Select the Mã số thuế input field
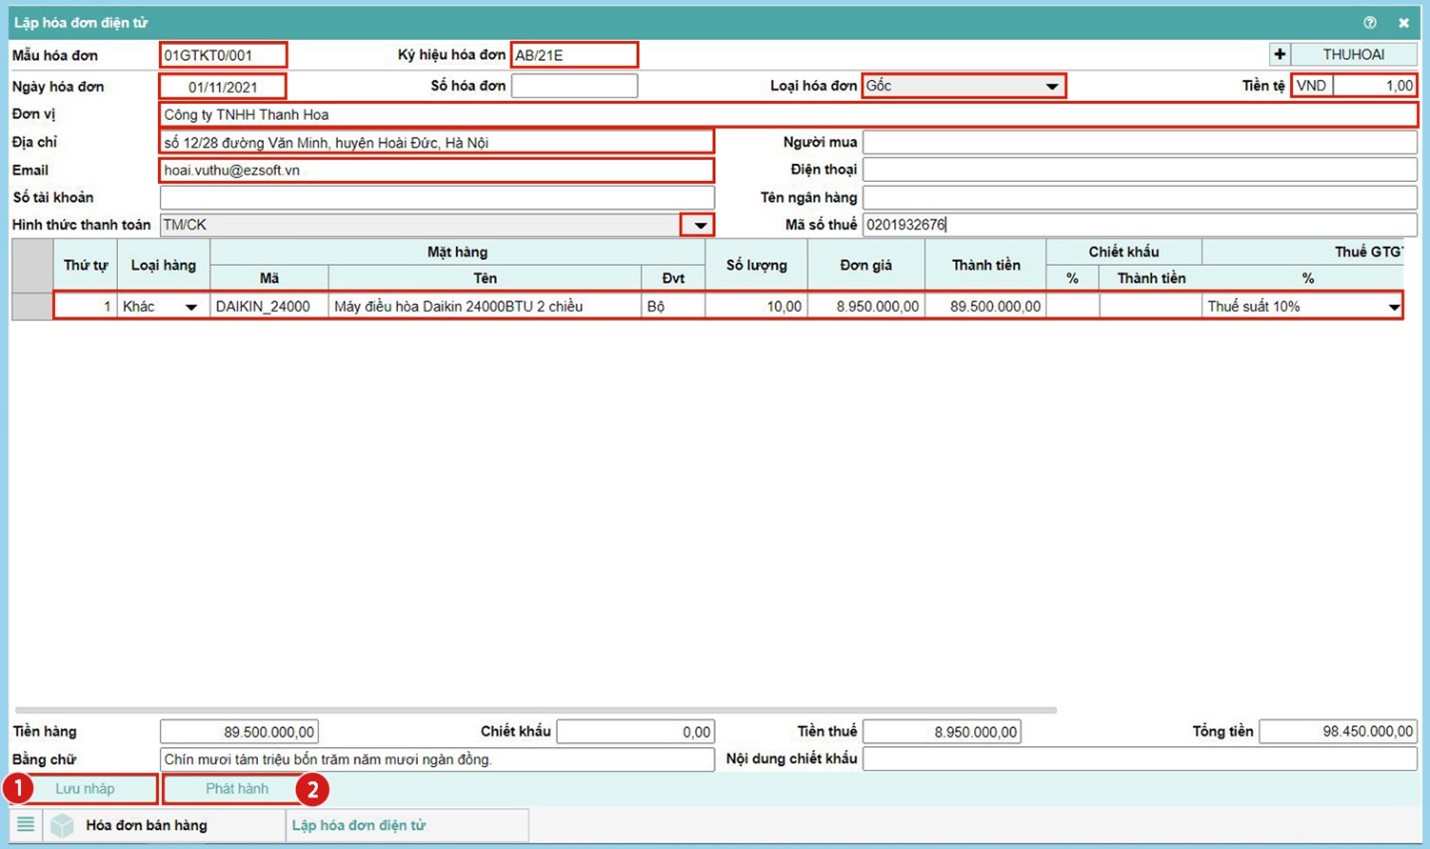Screen dimensions: 1430x849 click(x=1139, y=225)
